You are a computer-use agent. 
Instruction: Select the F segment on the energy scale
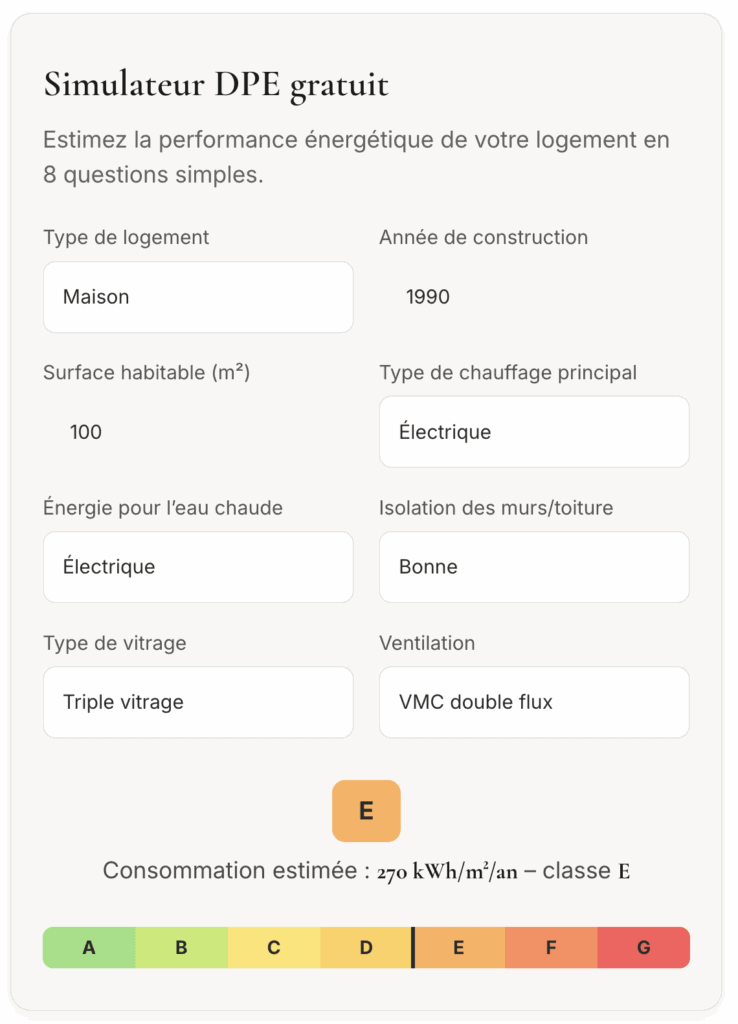(x=551, y=947)
